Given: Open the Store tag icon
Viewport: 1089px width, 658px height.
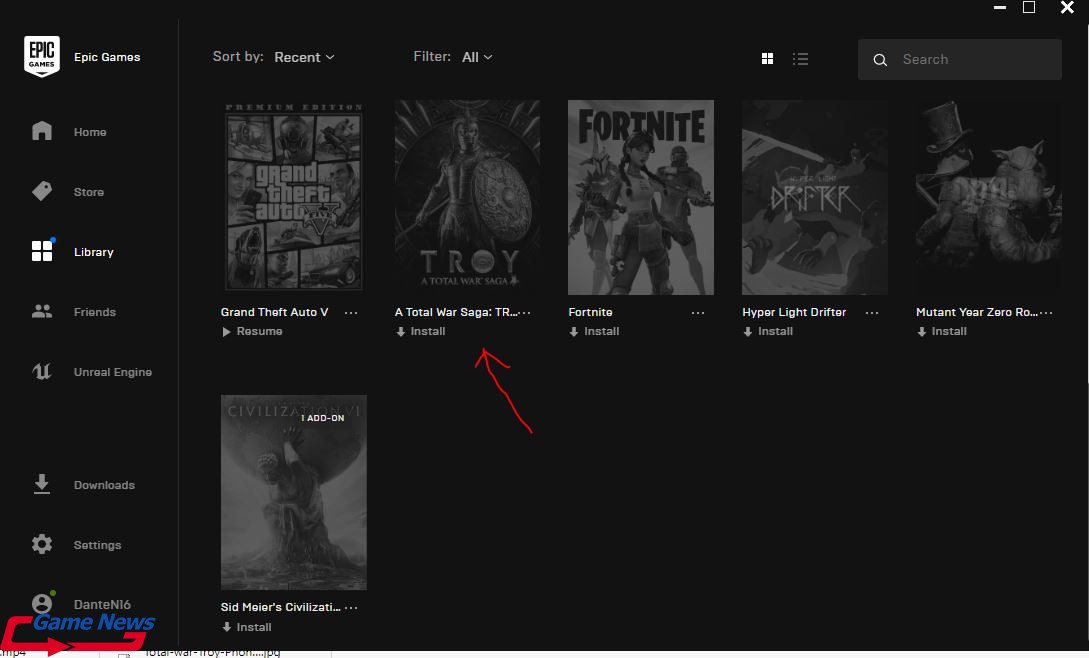Looking at the screenshot, I should pos(42,192).
